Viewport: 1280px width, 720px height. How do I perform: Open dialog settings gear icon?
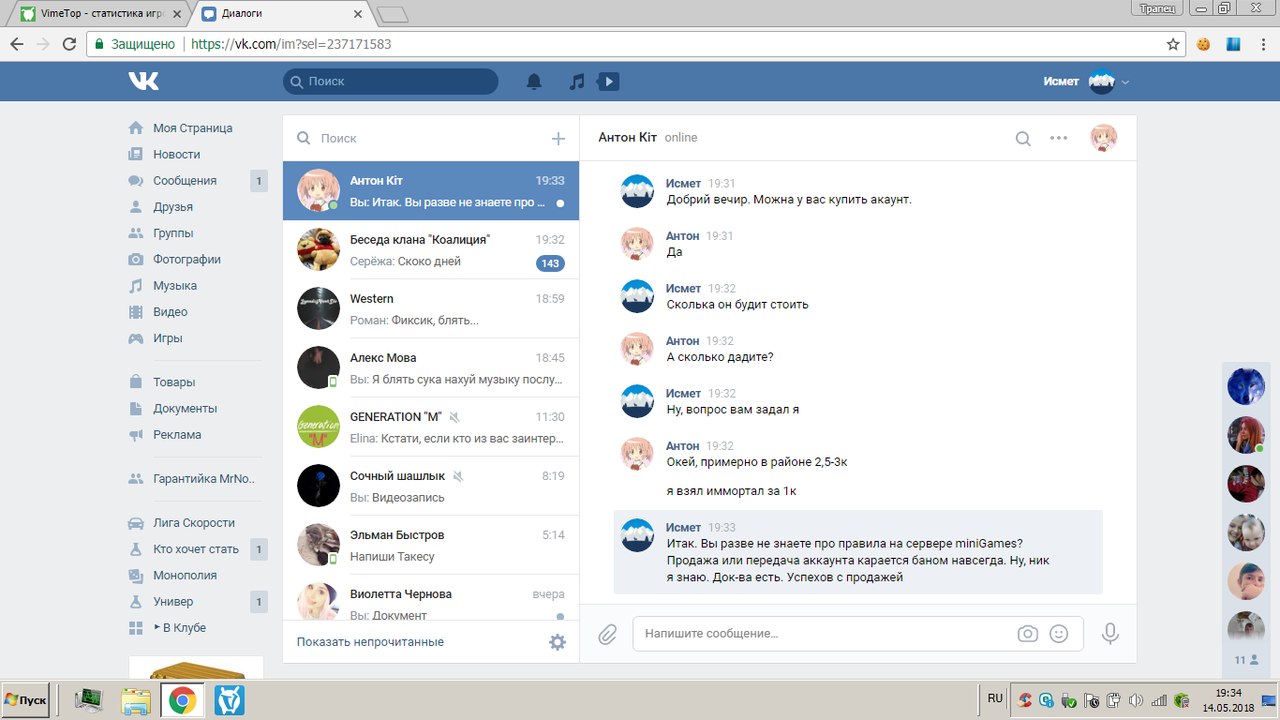click(557, 642)
